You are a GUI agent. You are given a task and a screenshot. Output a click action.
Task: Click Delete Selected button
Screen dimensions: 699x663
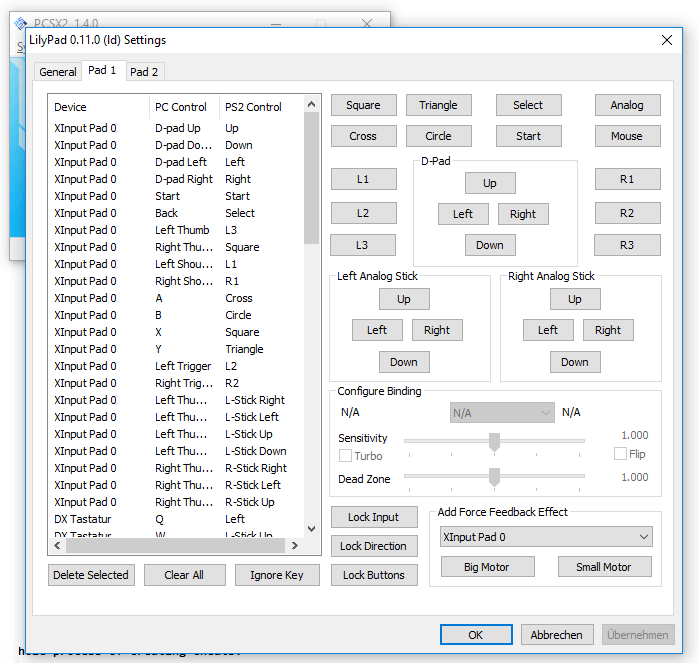pos(91,575)
